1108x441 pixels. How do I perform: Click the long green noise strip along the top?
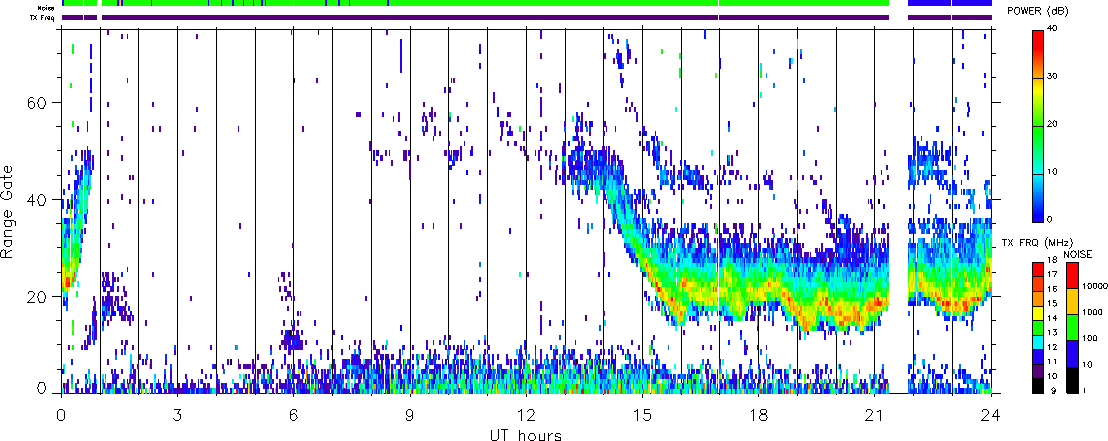(x=495, y=4)
